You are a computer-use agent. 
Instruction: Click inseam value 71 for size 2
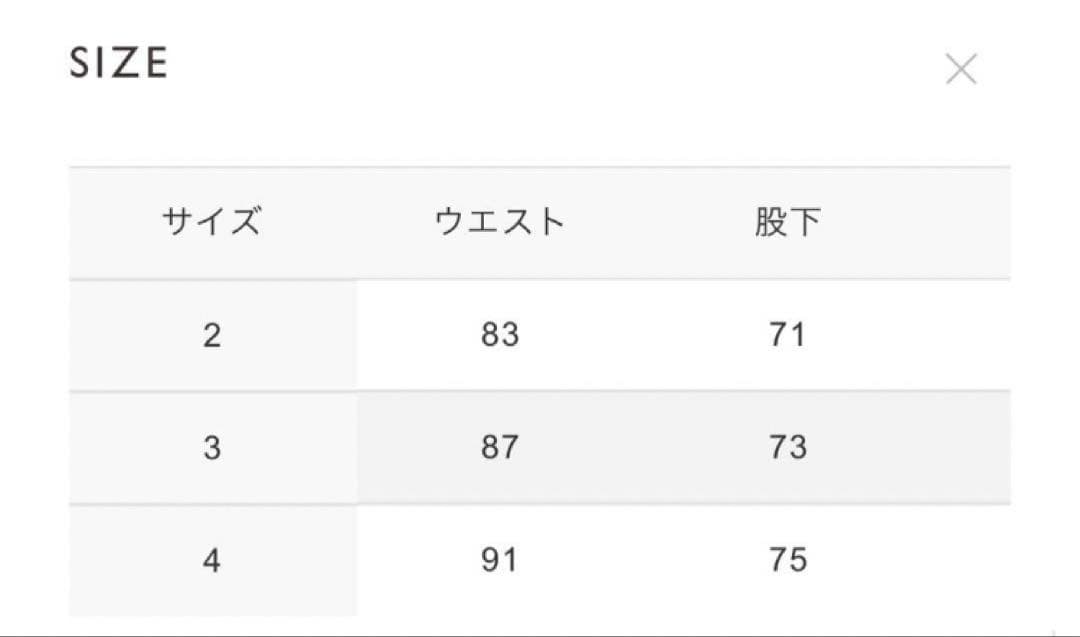pyautogui.click(x=786, y=335)
